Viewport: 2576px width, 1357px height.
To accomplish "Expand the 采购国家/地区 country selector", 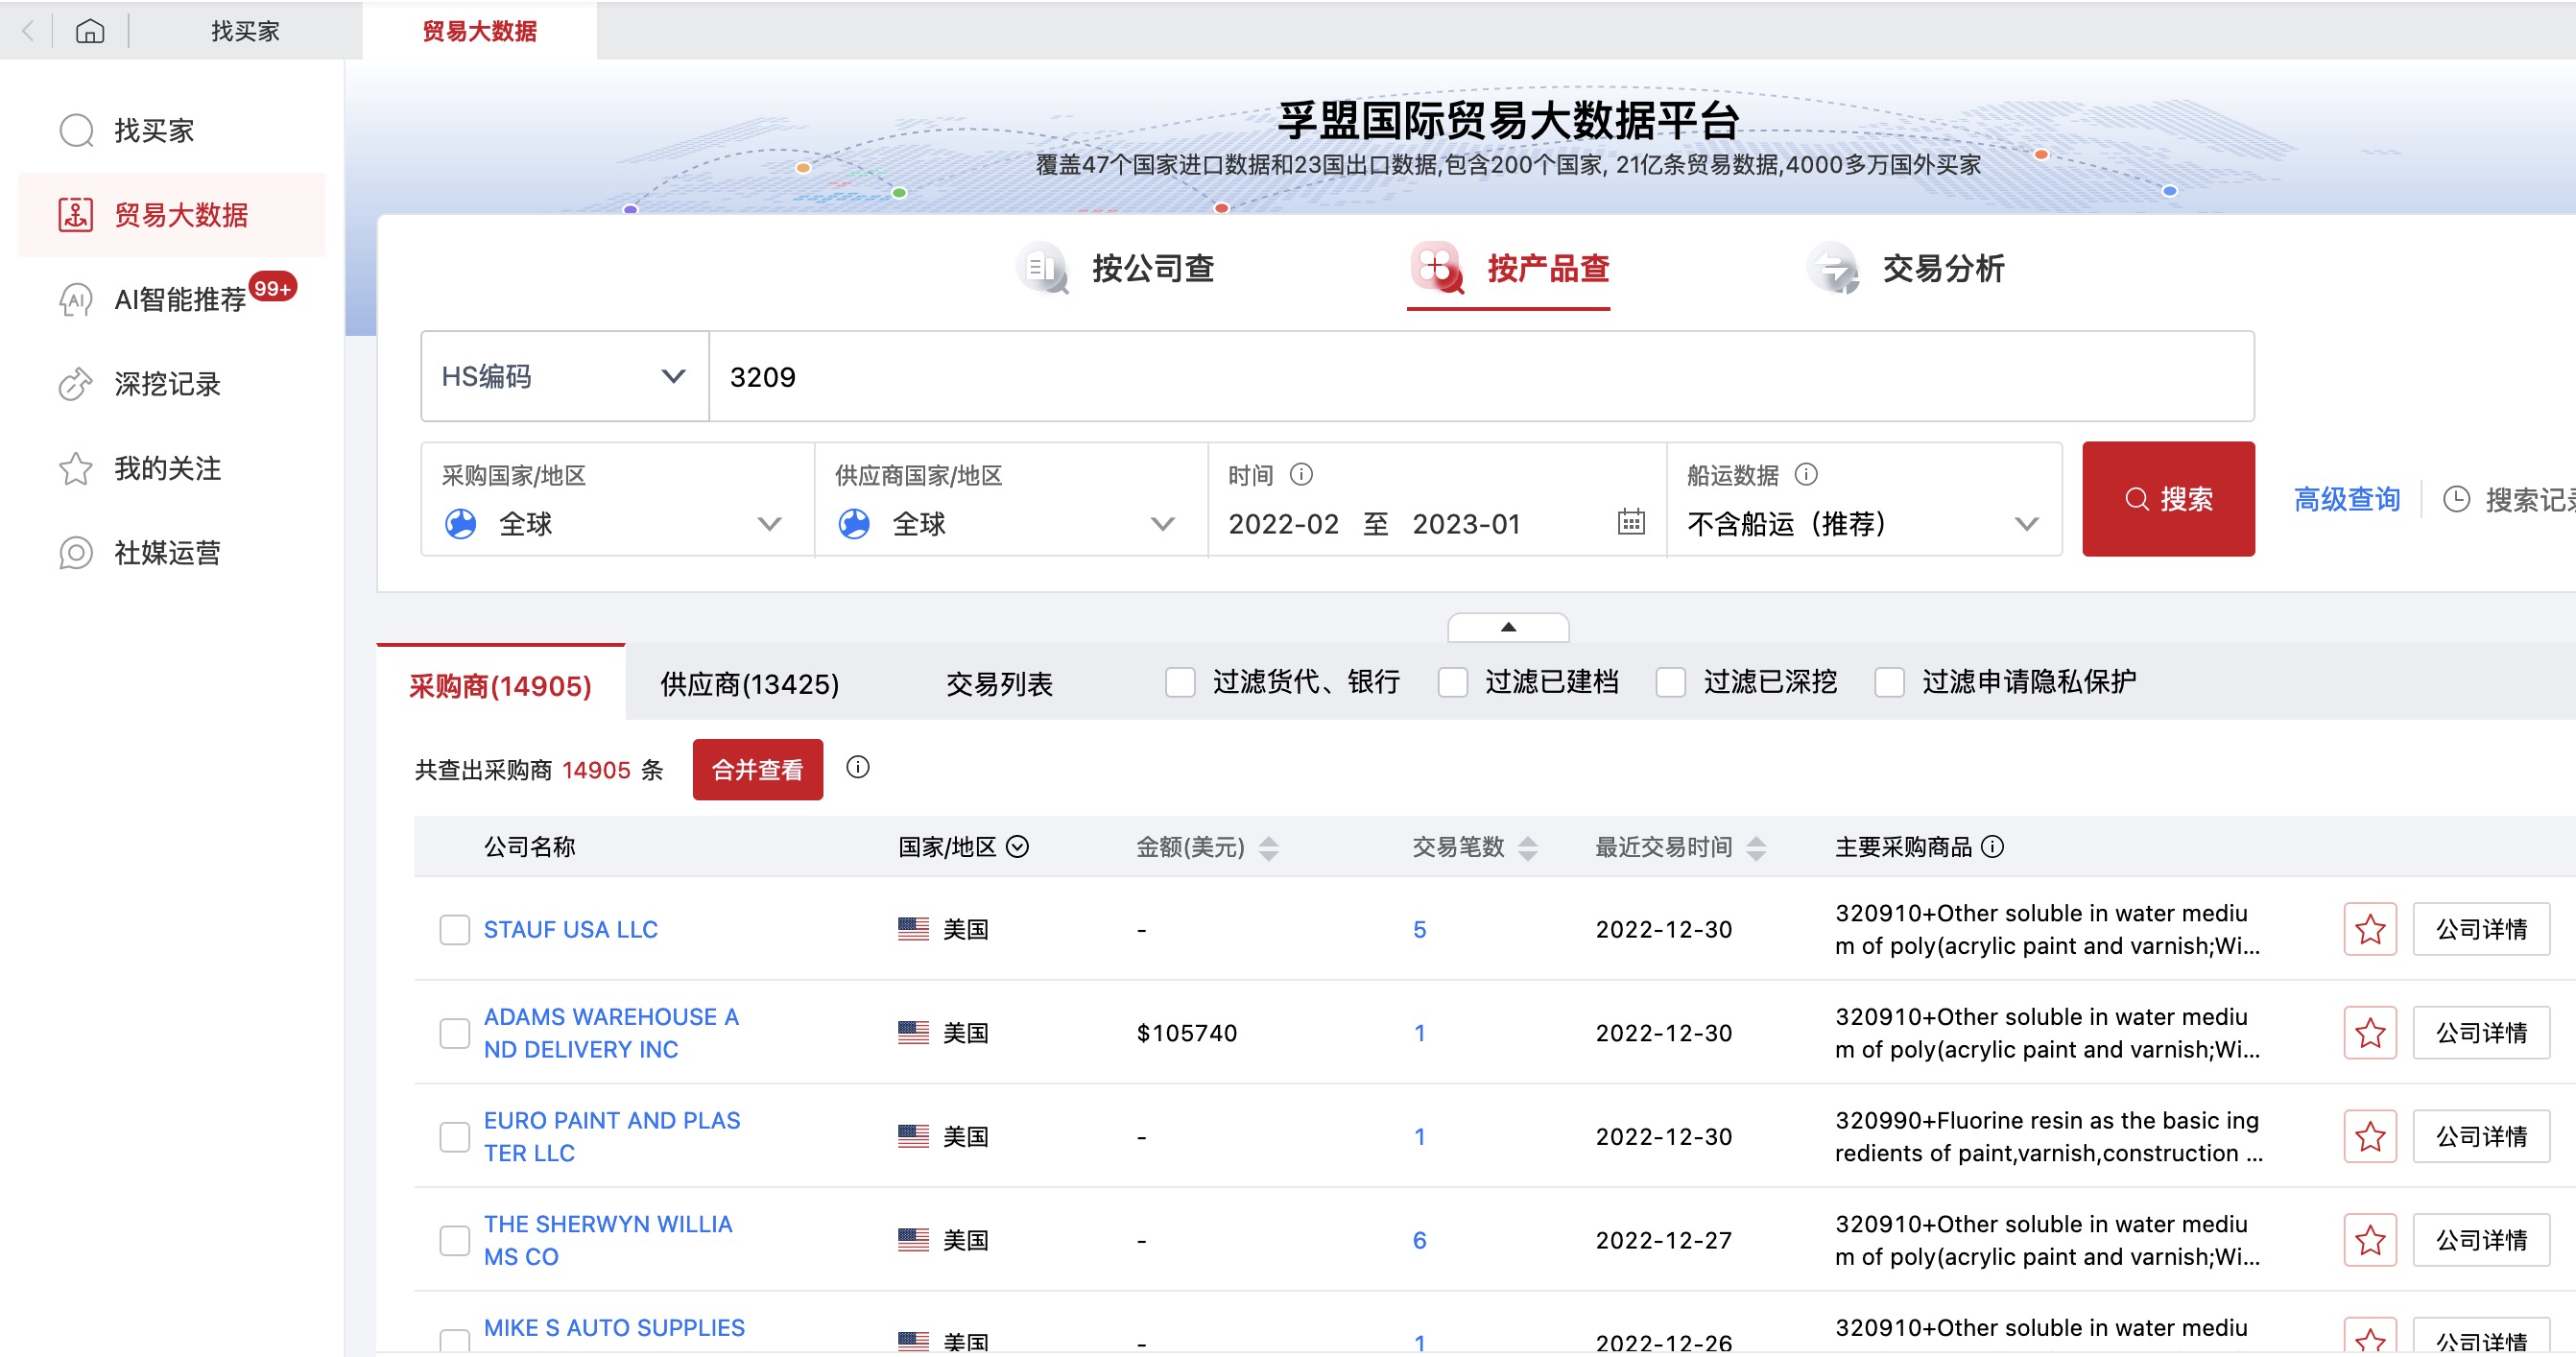I will point(769,523).
